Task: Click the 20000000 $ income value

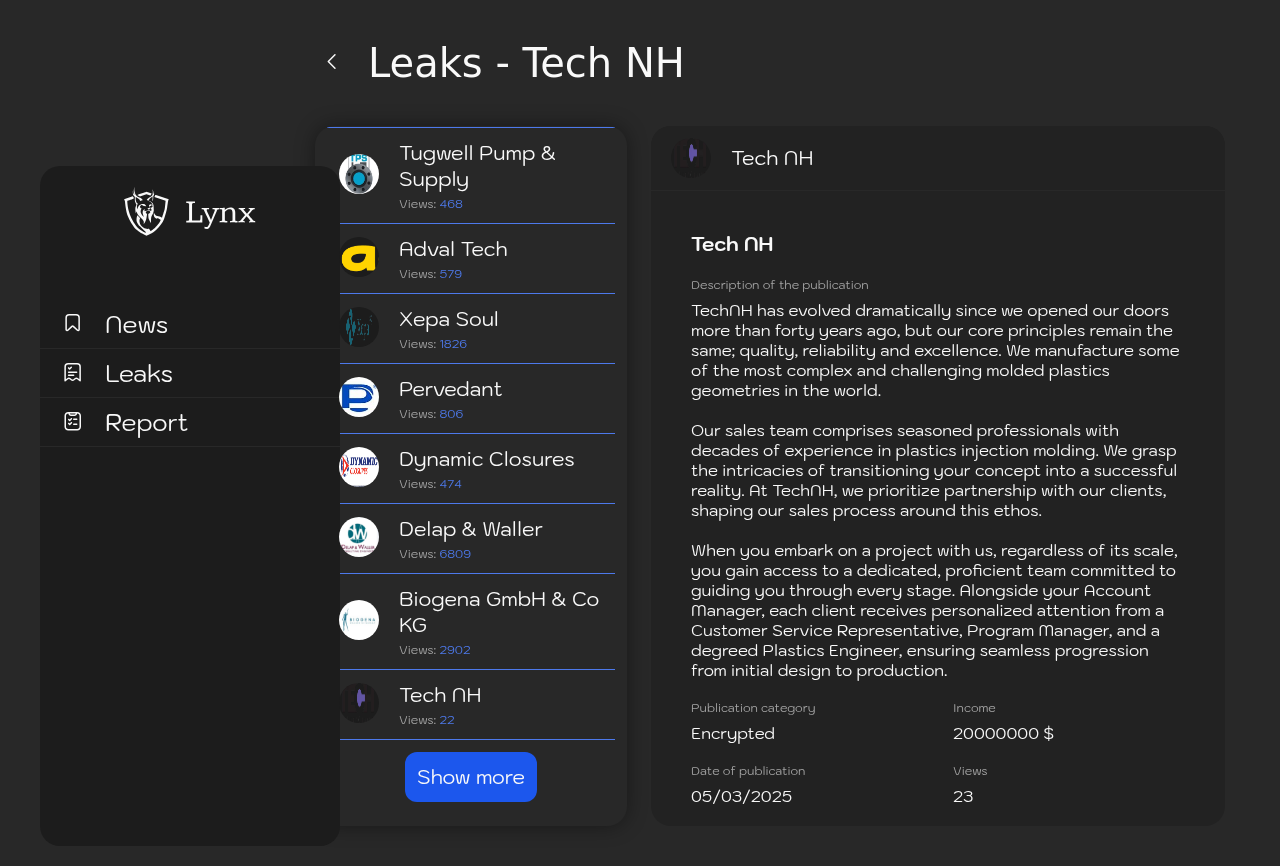Action: click(x=1003, y=734)
